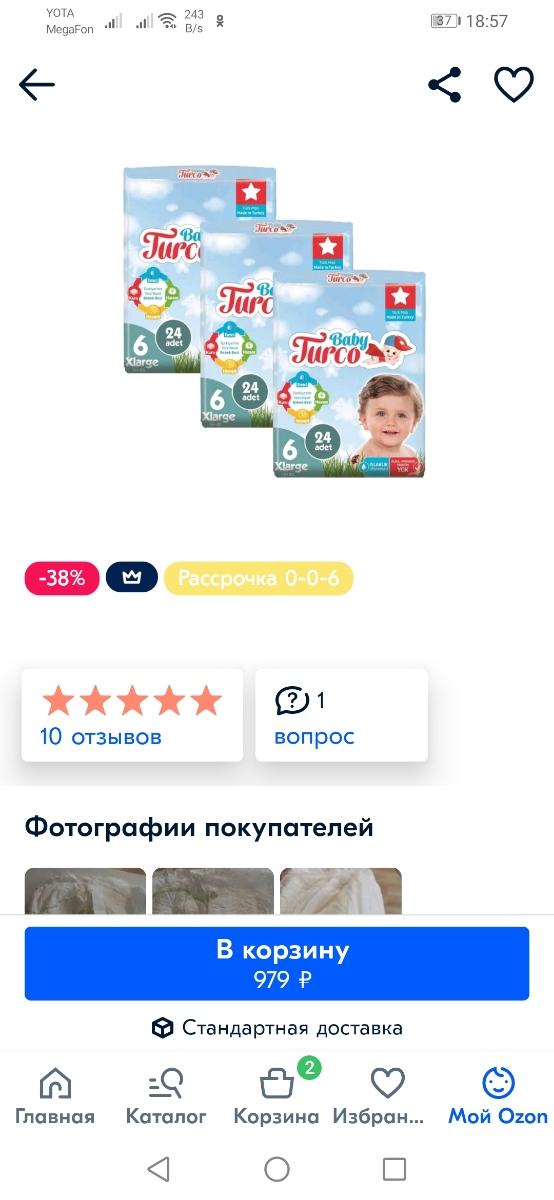Open Каталог tab
This screenshot has width=554, height=1200.
(166, 1097)
